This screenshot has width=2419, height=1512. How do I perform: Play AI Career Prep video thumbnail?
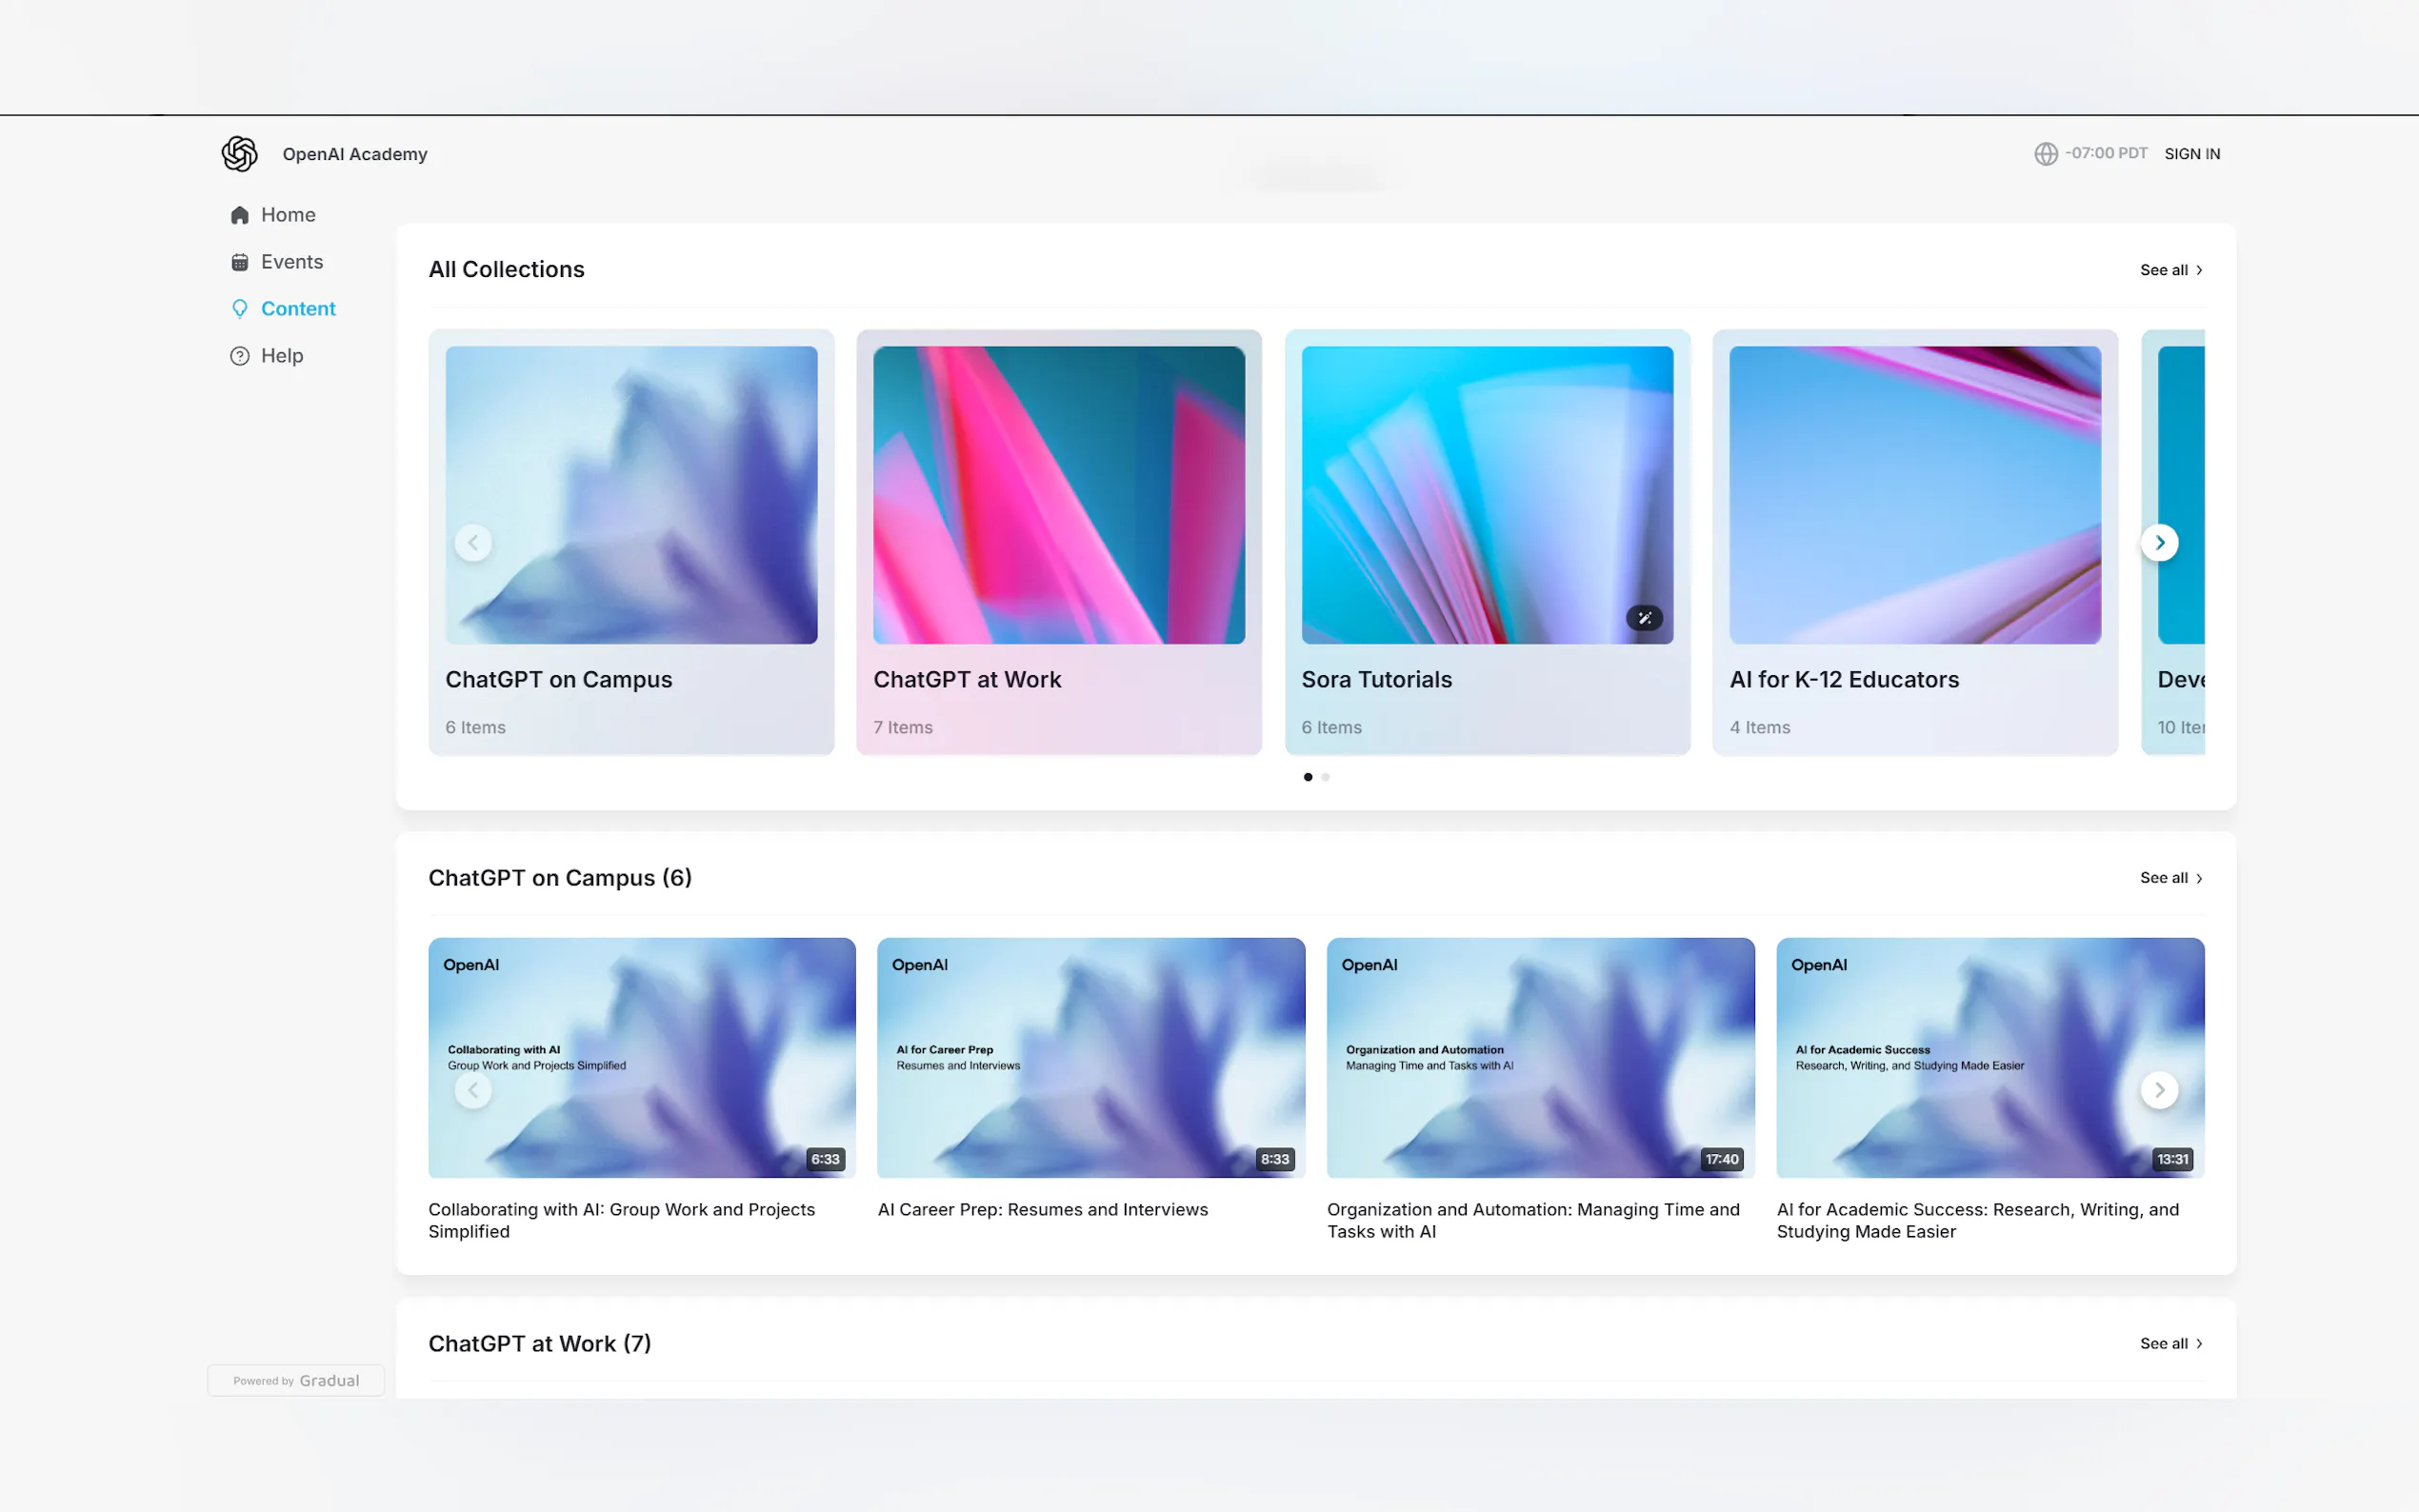1090,1057
